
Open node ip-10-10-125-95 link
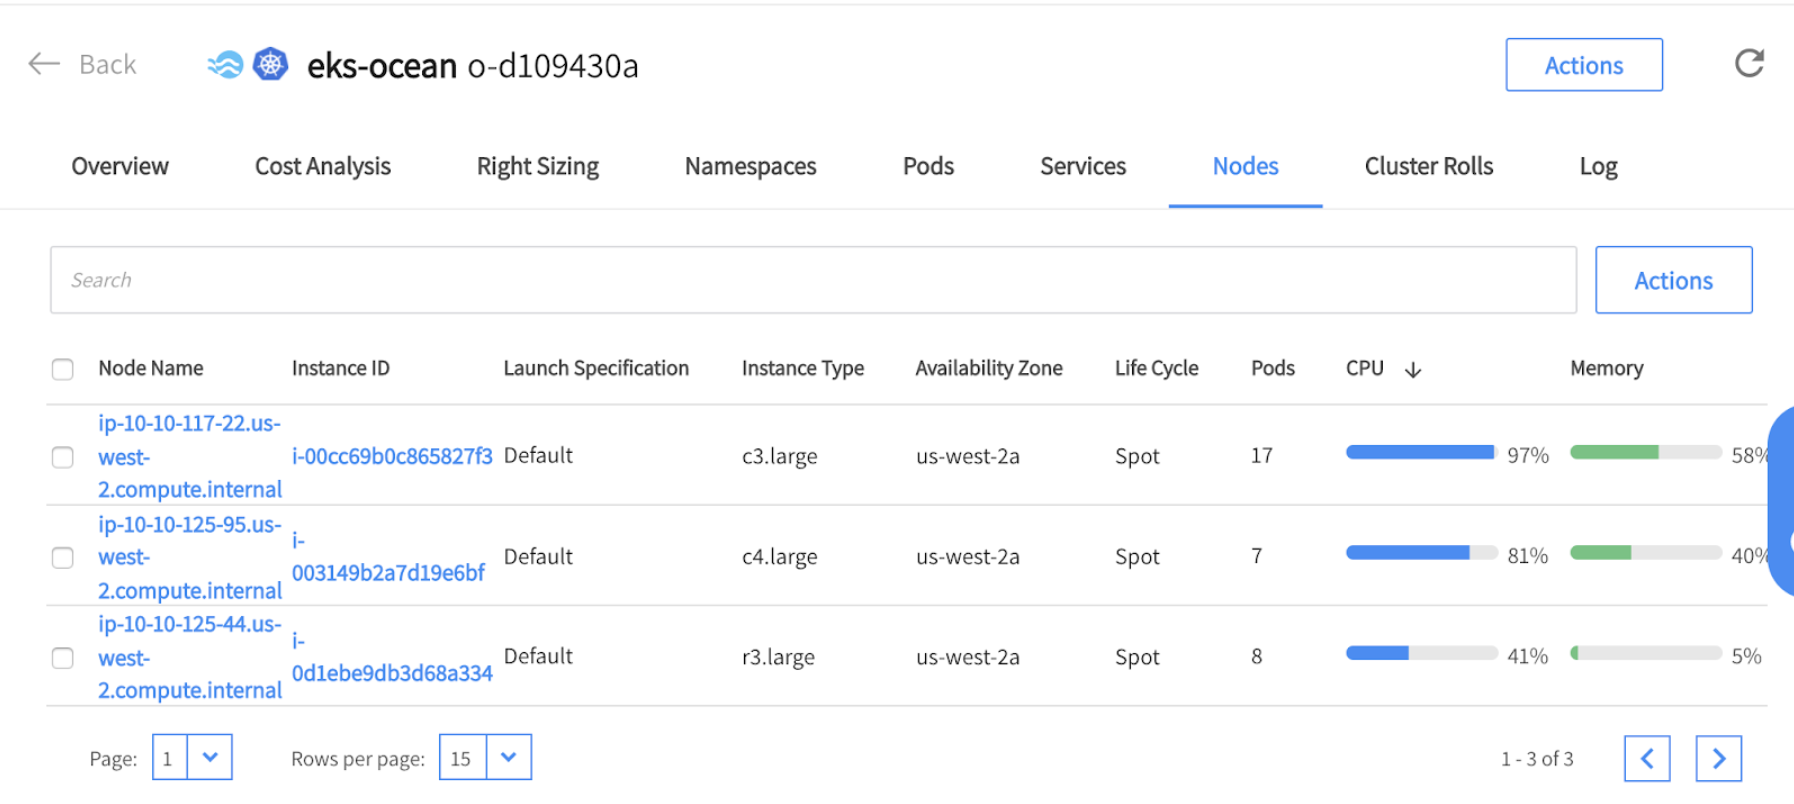point(190,557)
